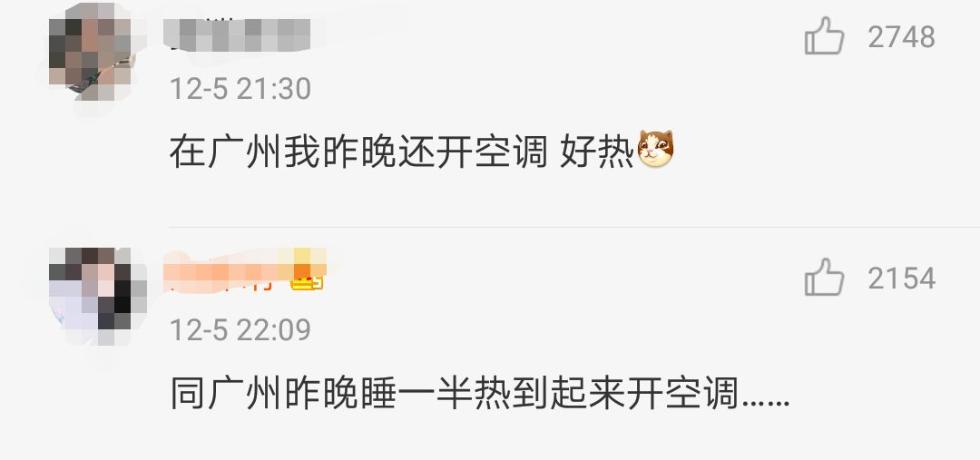Open the gray blurred username above 12-5 21:30
Image resolution: width=980 pixels, height=460 pixels.
point(238,34)
